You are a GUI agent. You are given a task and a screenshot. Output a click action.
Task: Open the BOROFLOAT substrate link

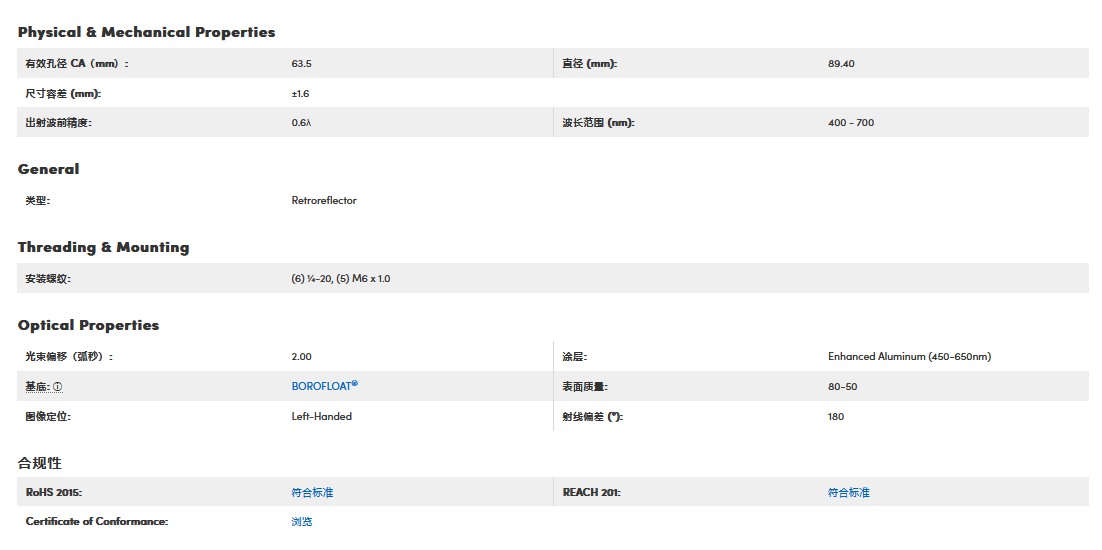point(324,386)
